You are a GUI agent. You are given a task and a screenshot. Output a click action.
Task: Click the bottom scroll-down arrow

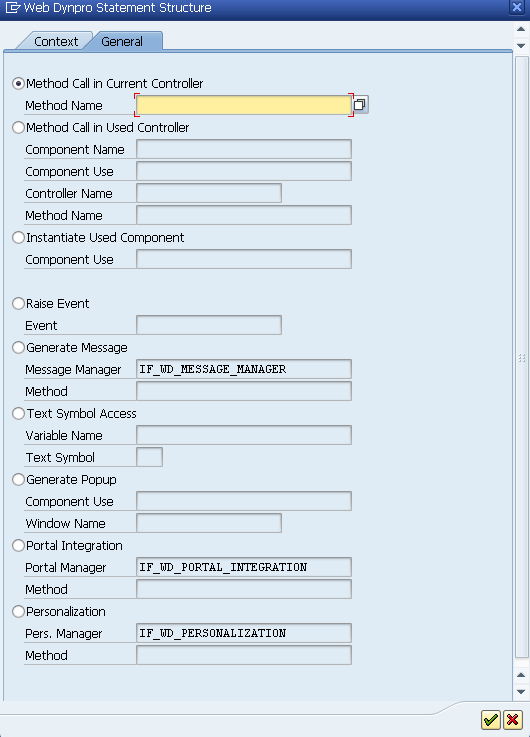[x=521, y=692]
